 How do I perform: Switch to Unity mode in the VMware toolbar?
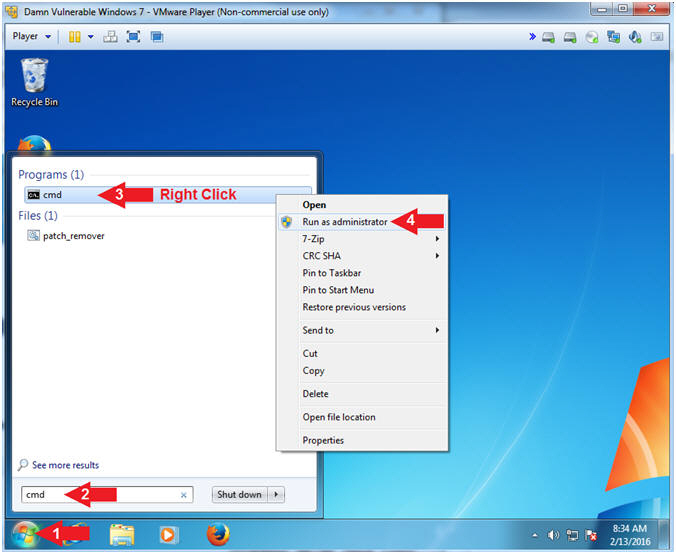(x=157, y=37)
